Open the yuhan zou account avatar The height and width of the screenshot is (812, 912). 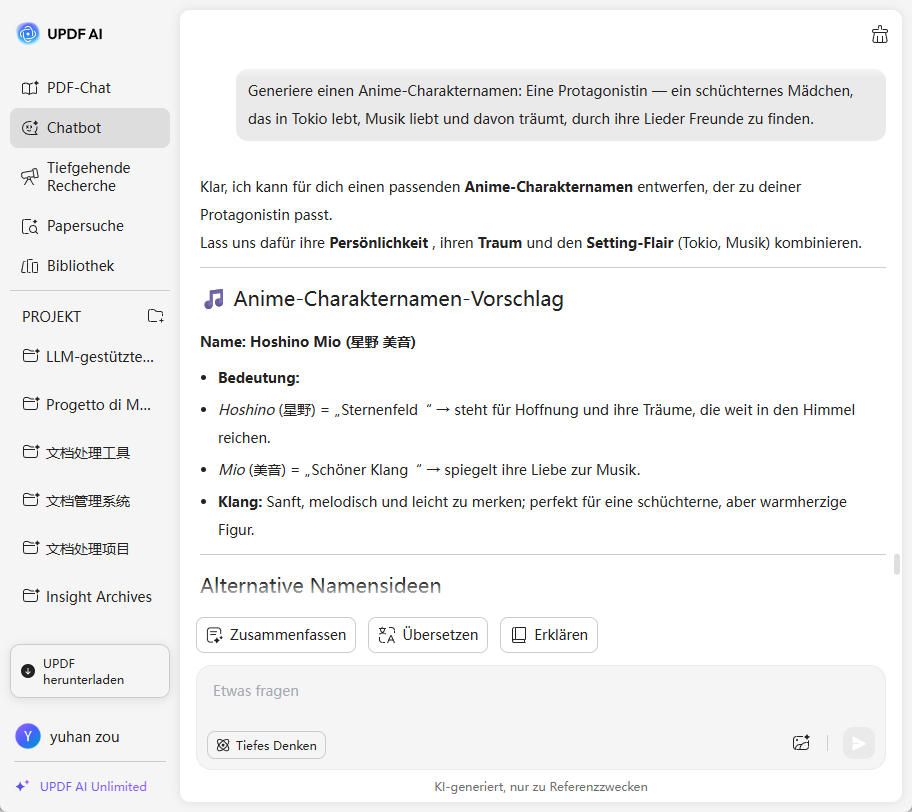click(28, 736)
